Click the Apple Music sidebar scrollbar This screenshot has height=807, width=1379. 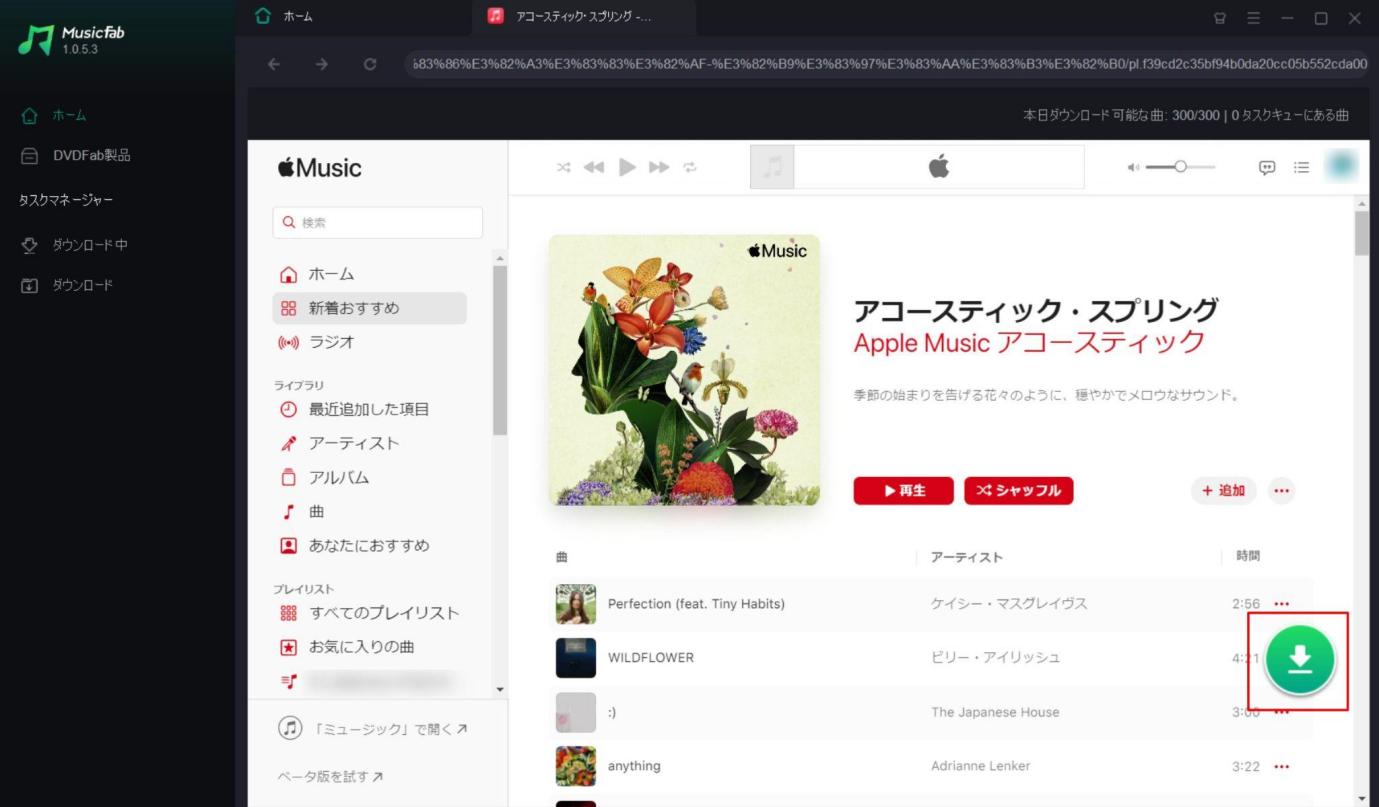click(500, 350)
